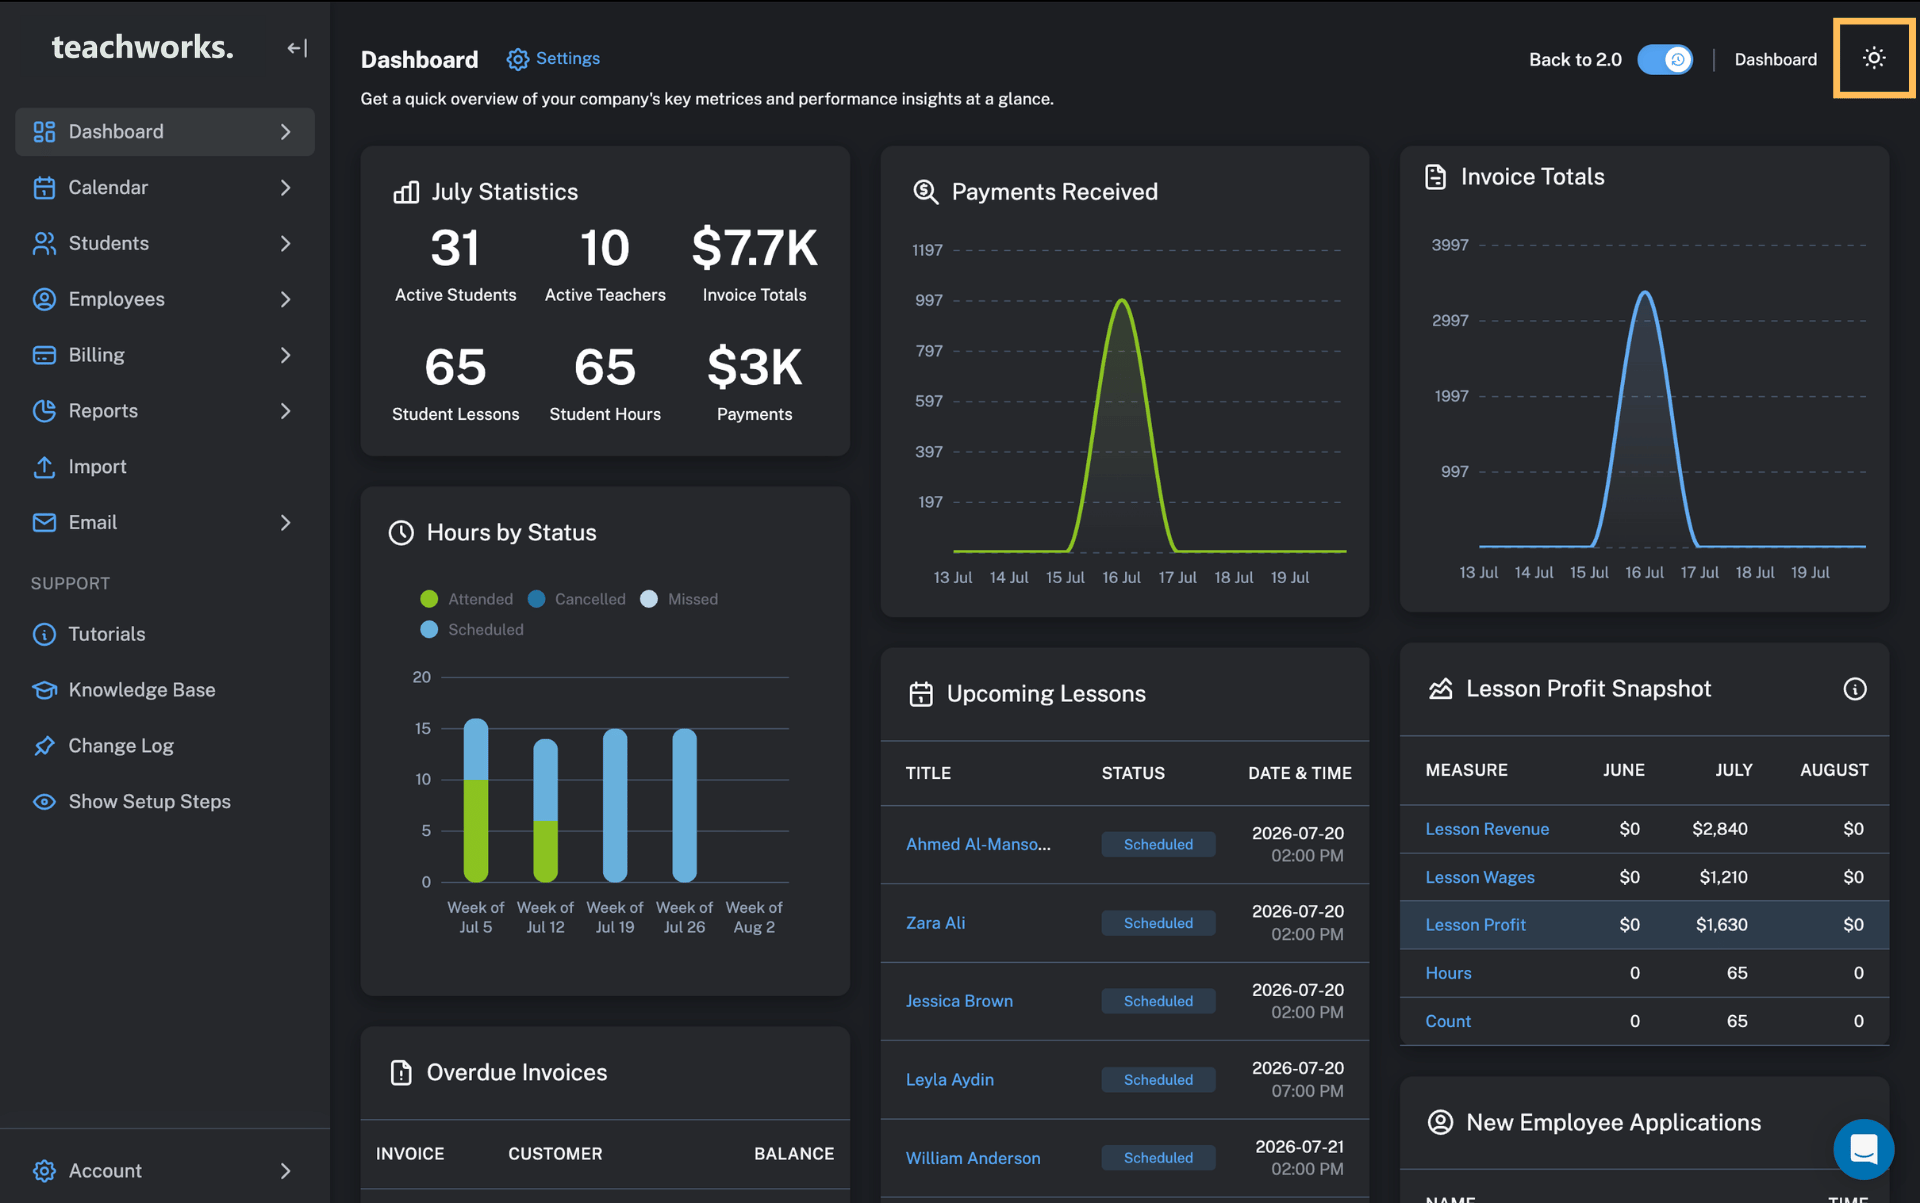This screenshot has width=1920, height=1203.
Task: Toggle Scheduled series in chart legend
Action: click(x=472, y=629)
